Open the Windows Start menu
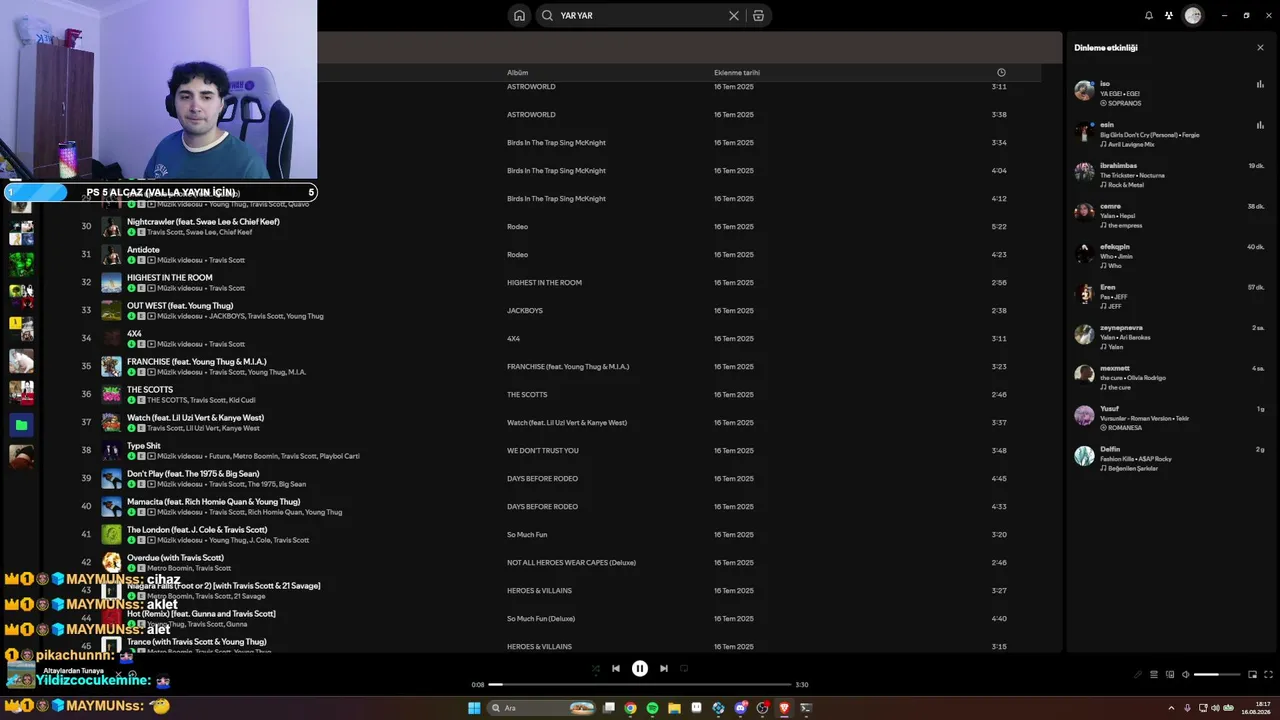The width and height of the screenshot is (1280, 720). pyautogui.click(x=474, y=708)
